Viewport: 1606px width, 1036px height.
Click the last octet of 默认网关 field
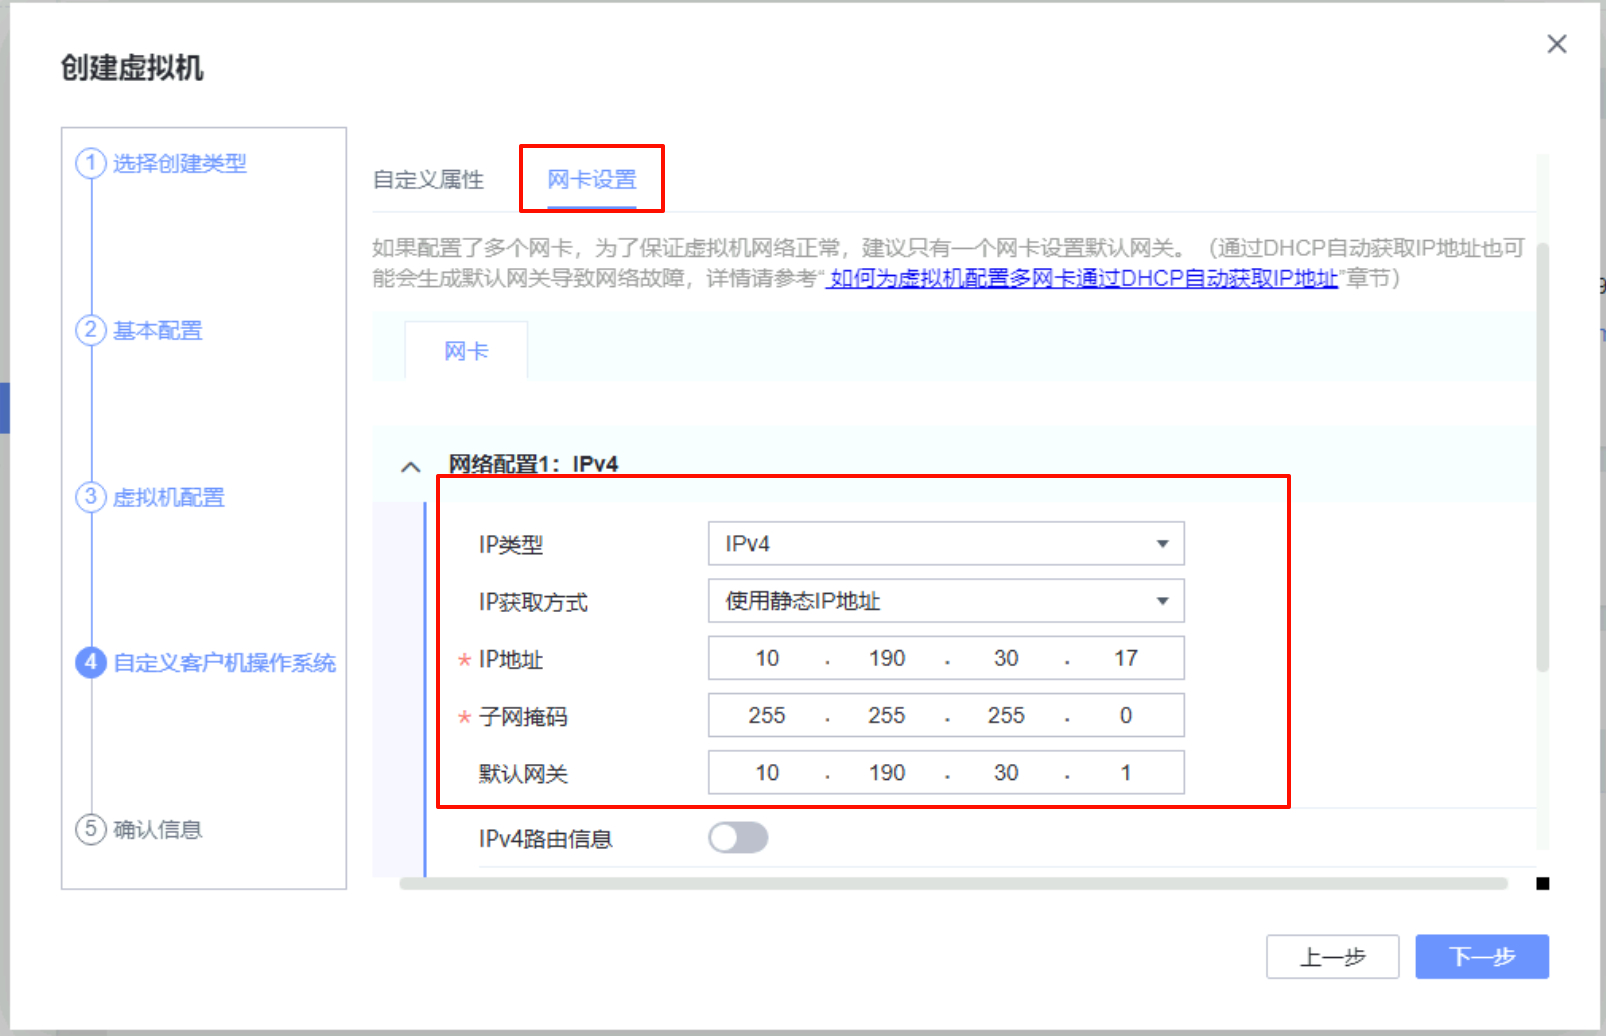click(1125, 773)
